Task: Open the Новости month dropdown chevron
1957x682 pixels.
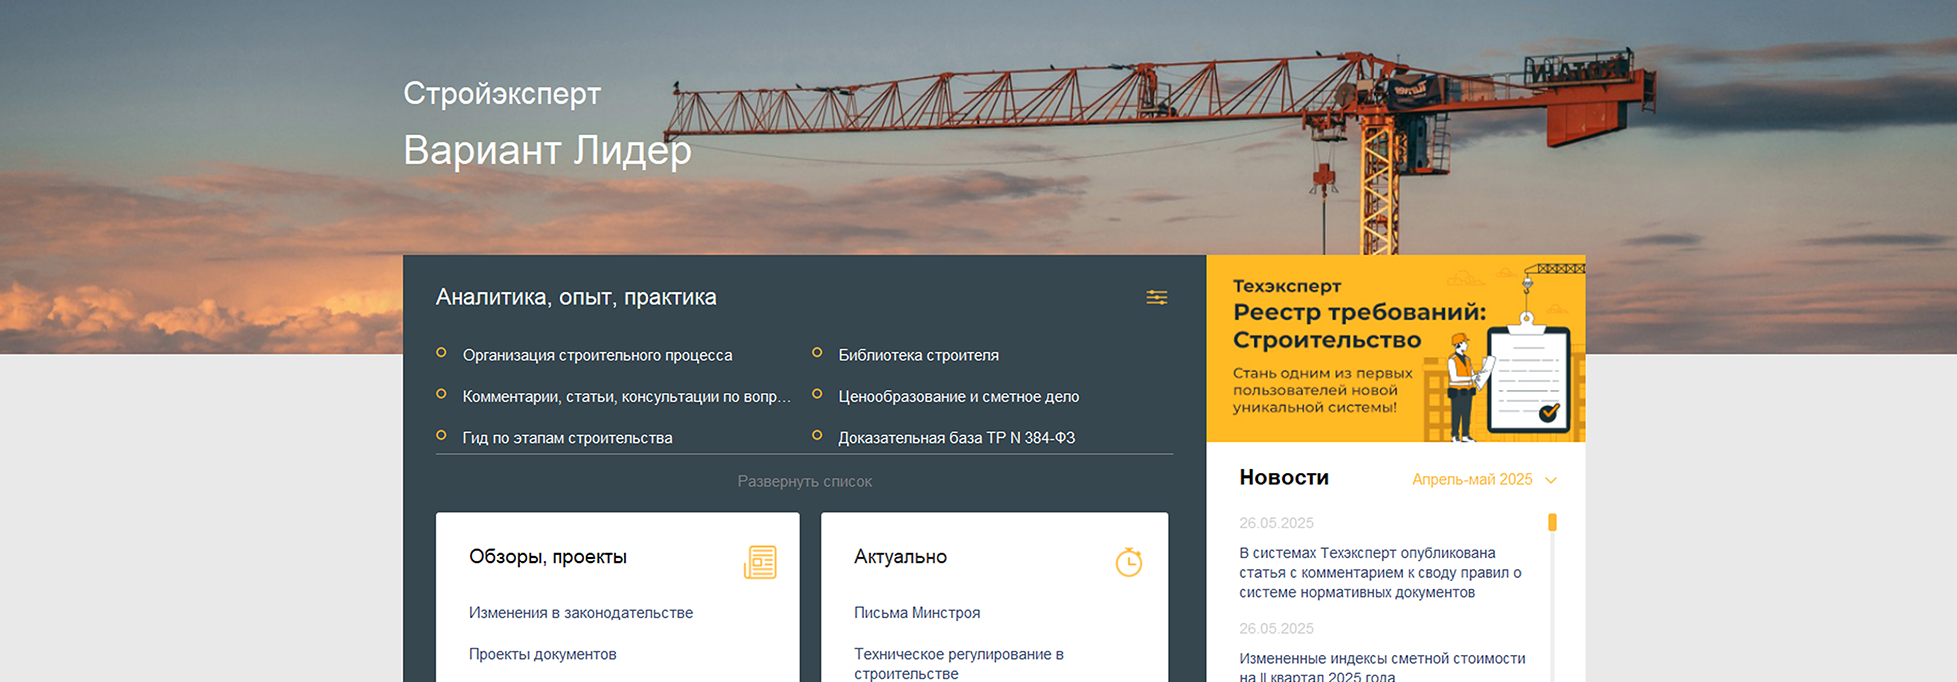Action: point(1551,480)
